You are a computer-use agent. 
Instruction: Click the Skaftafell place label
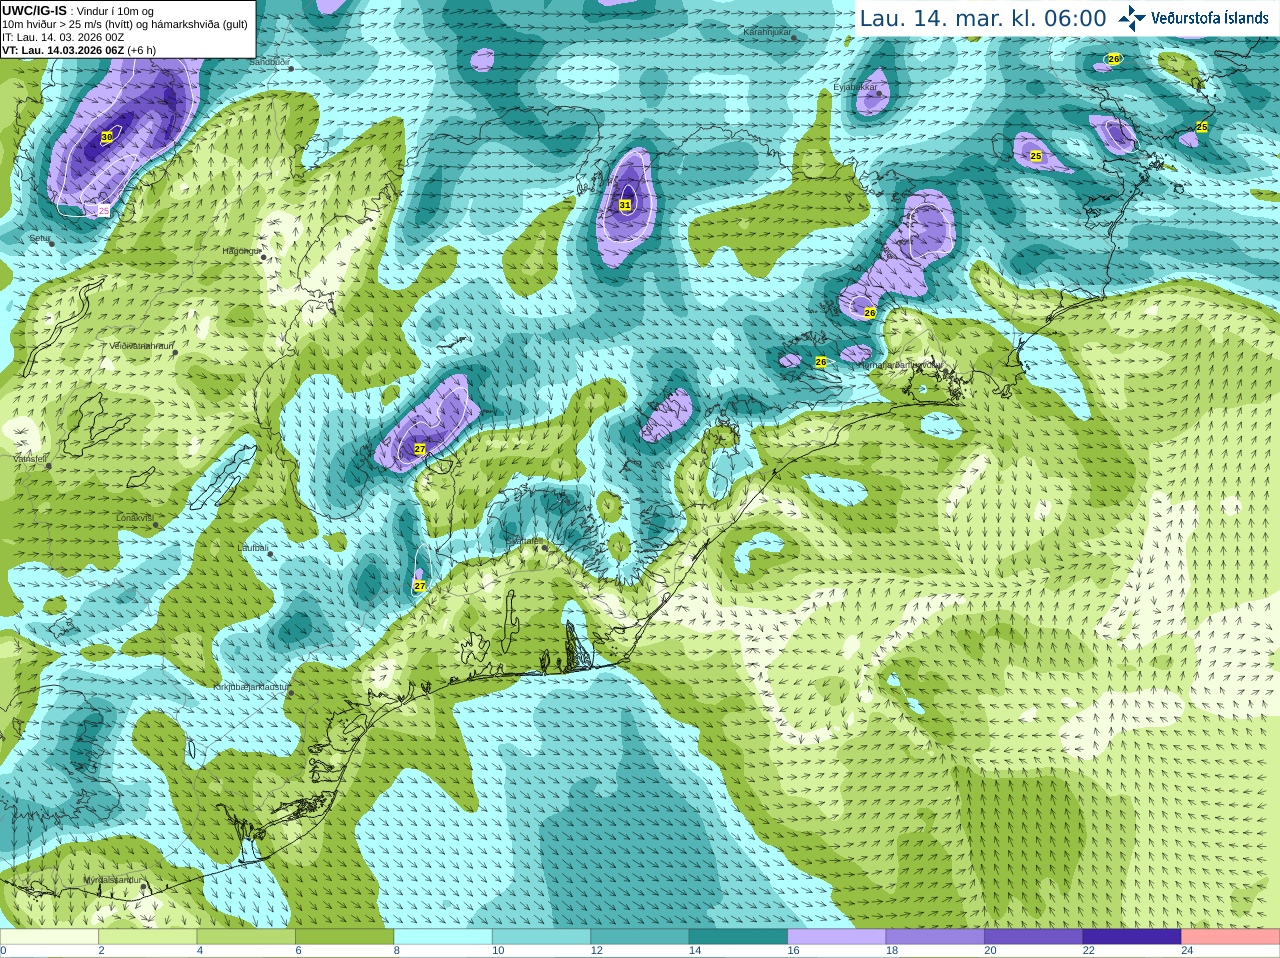click(523, 540)
